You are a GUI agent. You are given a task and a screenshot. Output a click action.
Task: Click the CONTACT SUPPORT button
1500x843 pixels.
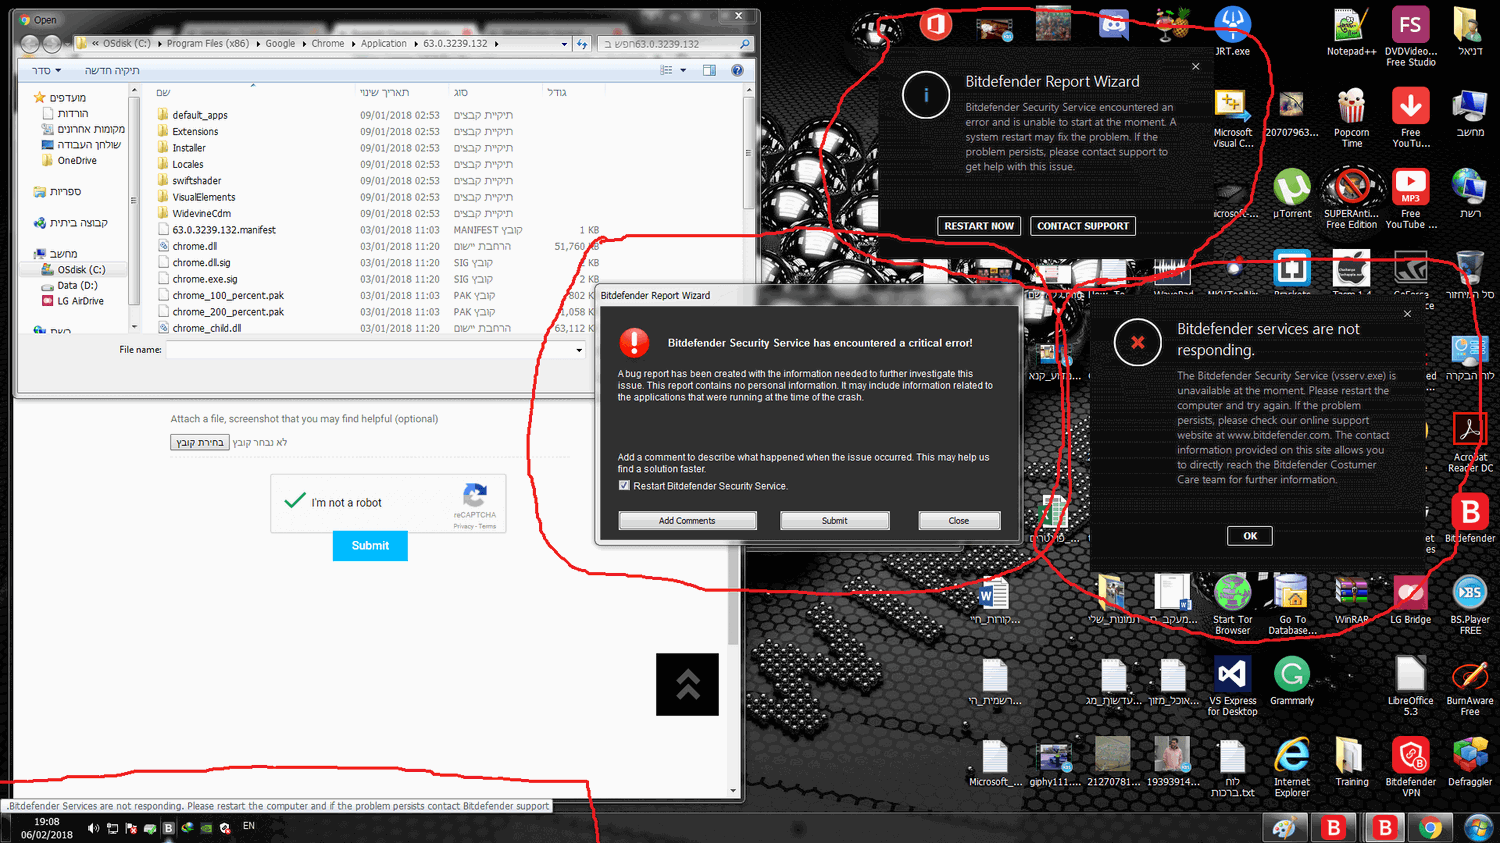pos(1083,226)
